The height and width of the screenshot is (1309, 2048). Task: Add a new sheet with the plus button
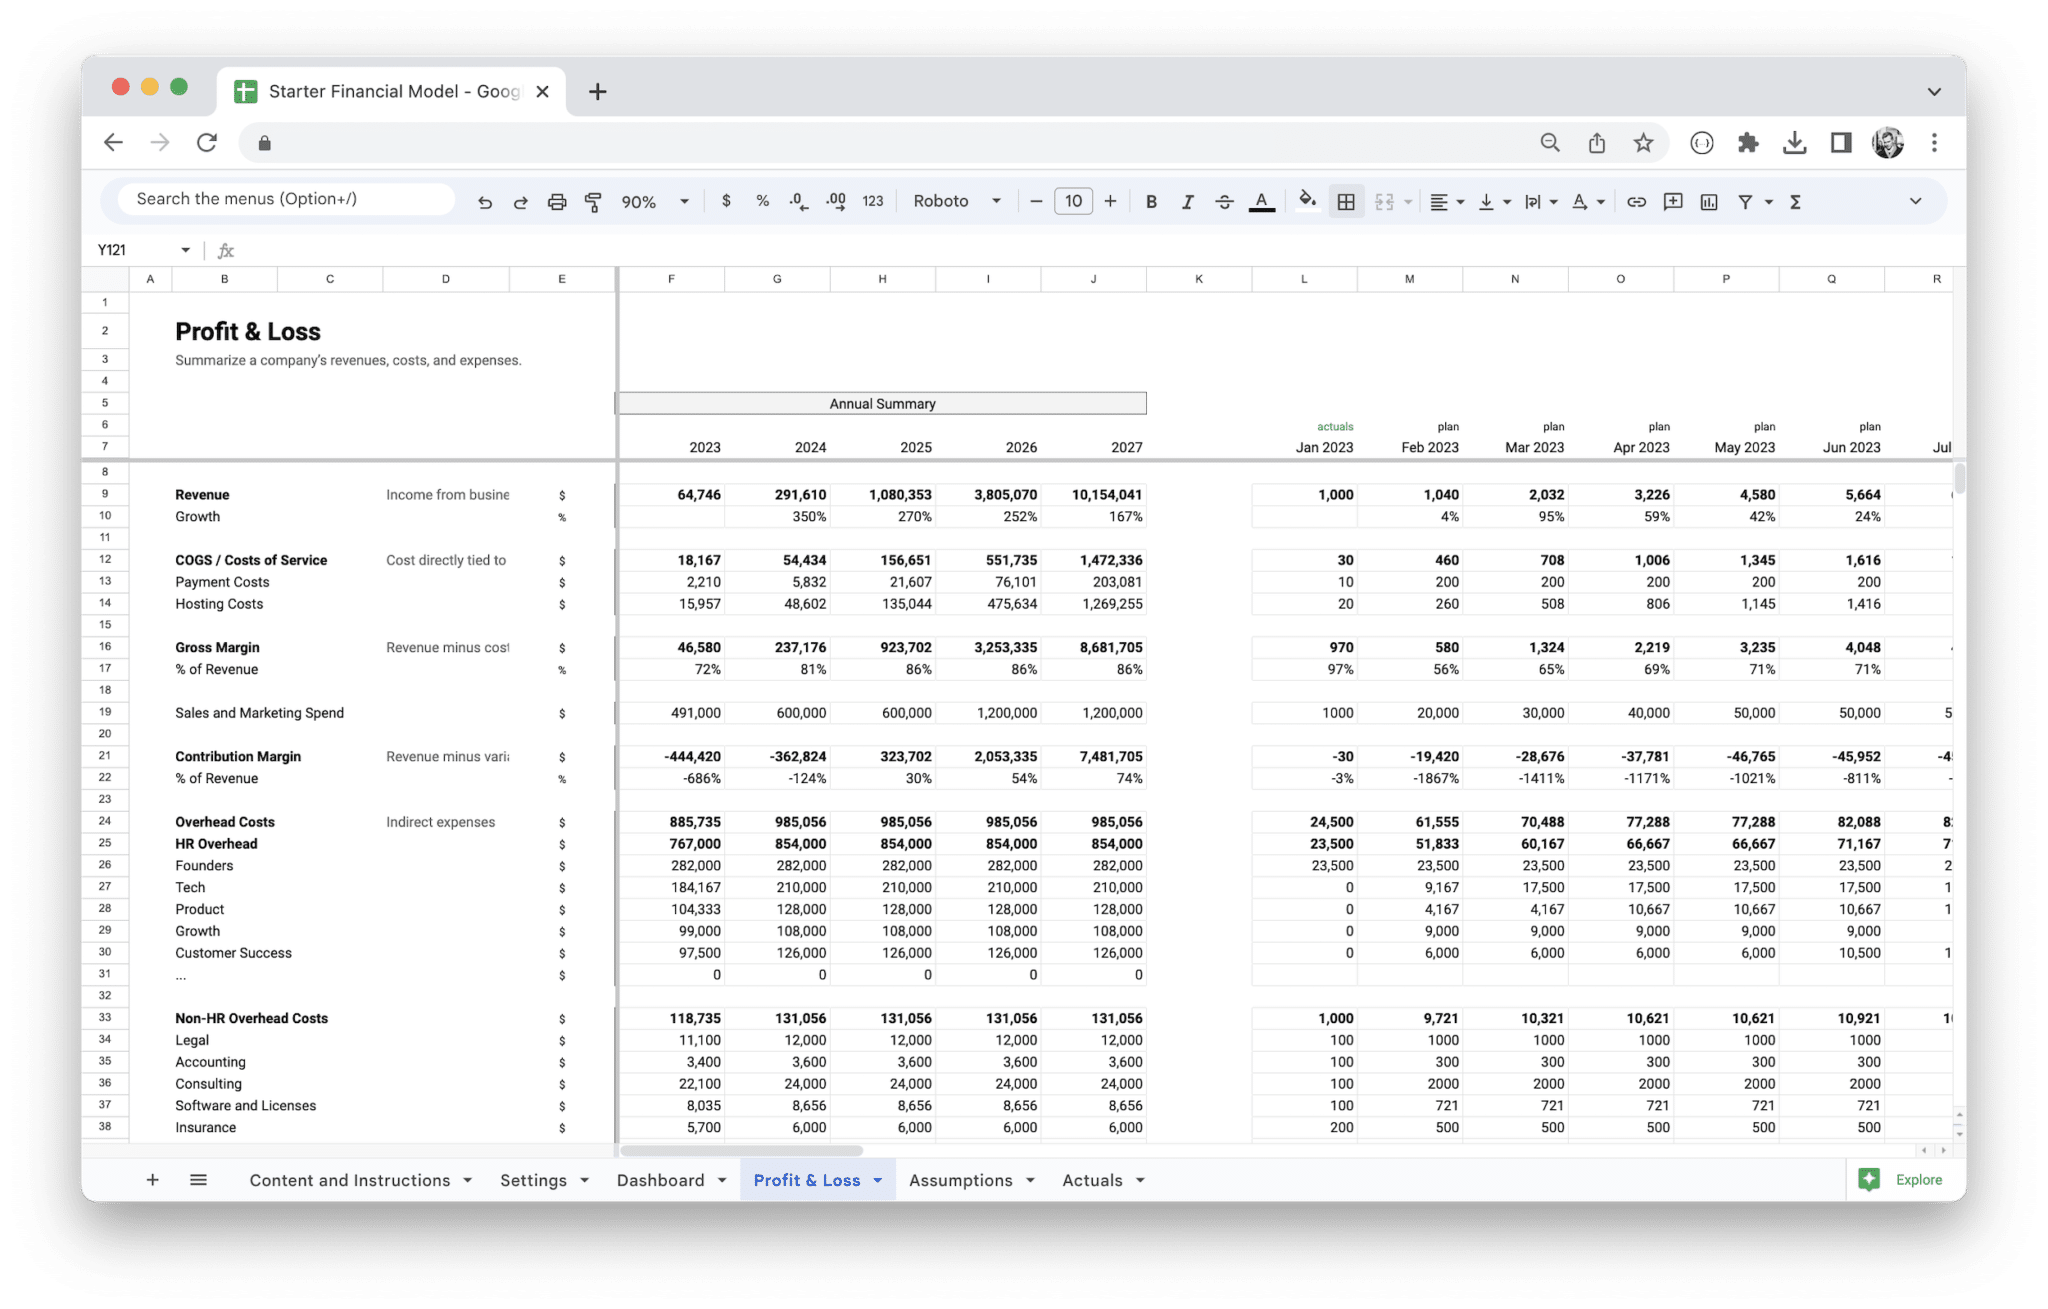pos(152,1180)
